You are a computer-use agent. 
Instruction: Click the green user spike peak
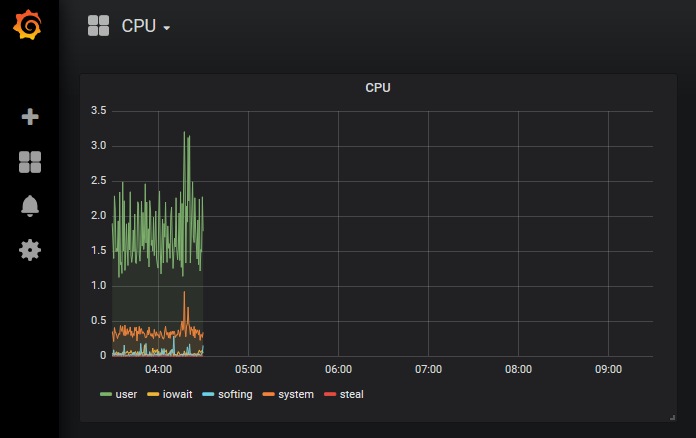point(185,133)
